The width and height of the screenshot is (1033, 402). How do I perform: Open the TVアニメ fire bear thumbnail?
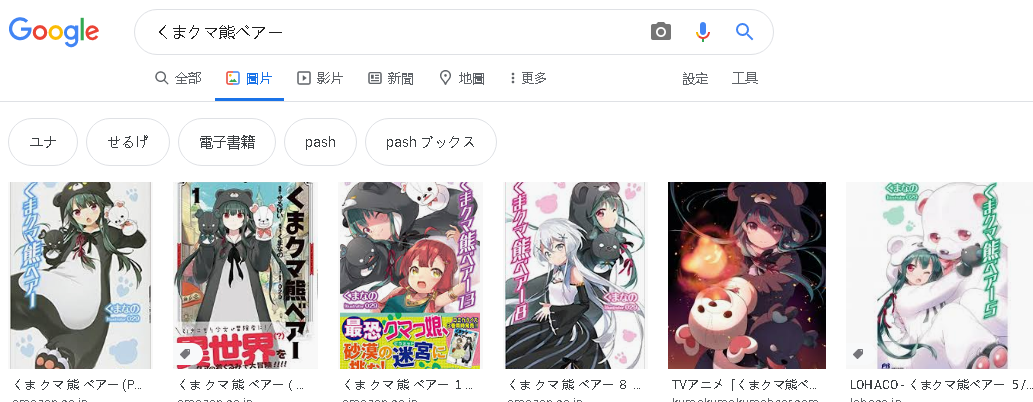(747, 275)
